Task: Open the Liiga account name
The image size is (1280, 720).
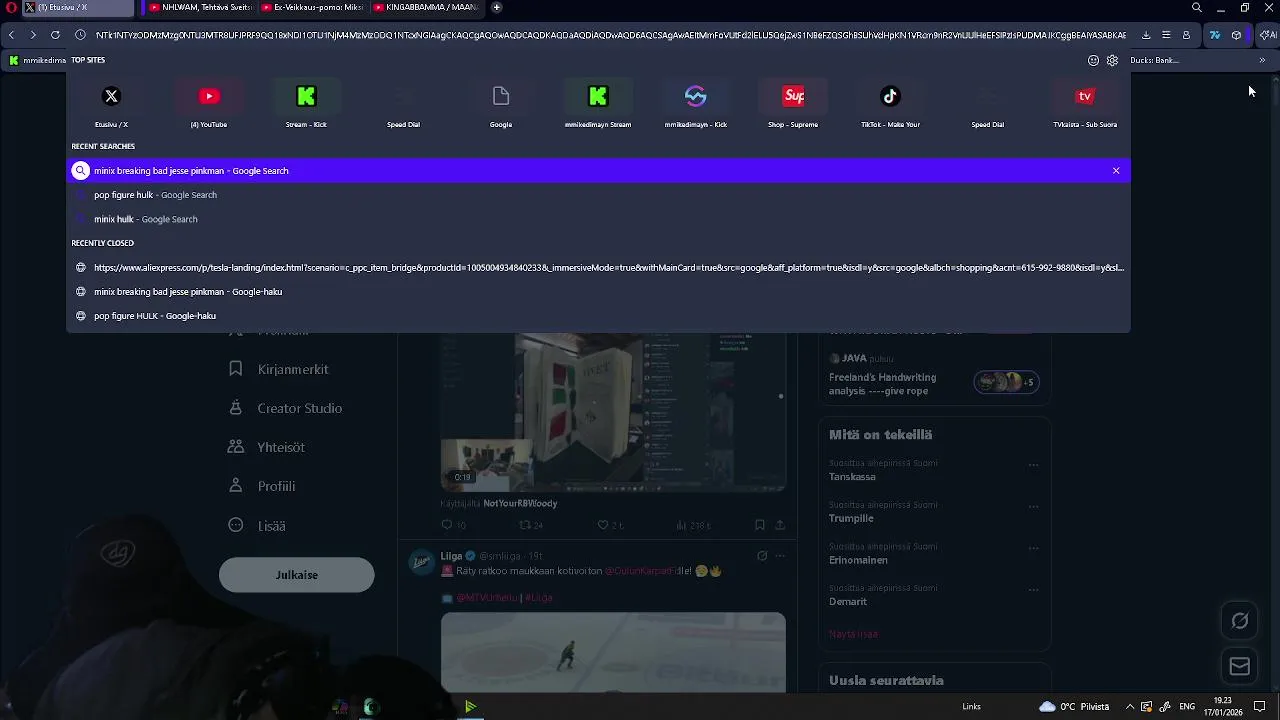Action: click(x=451, y=556)
